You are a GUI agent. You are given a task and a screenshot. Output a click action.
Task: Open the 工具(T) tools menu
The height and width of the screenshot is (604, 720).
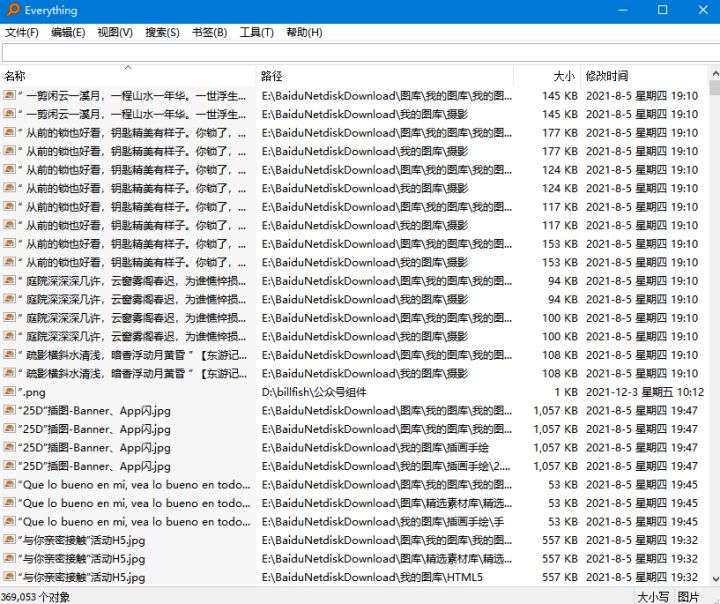pyautogui.click(x=256, y=32)
